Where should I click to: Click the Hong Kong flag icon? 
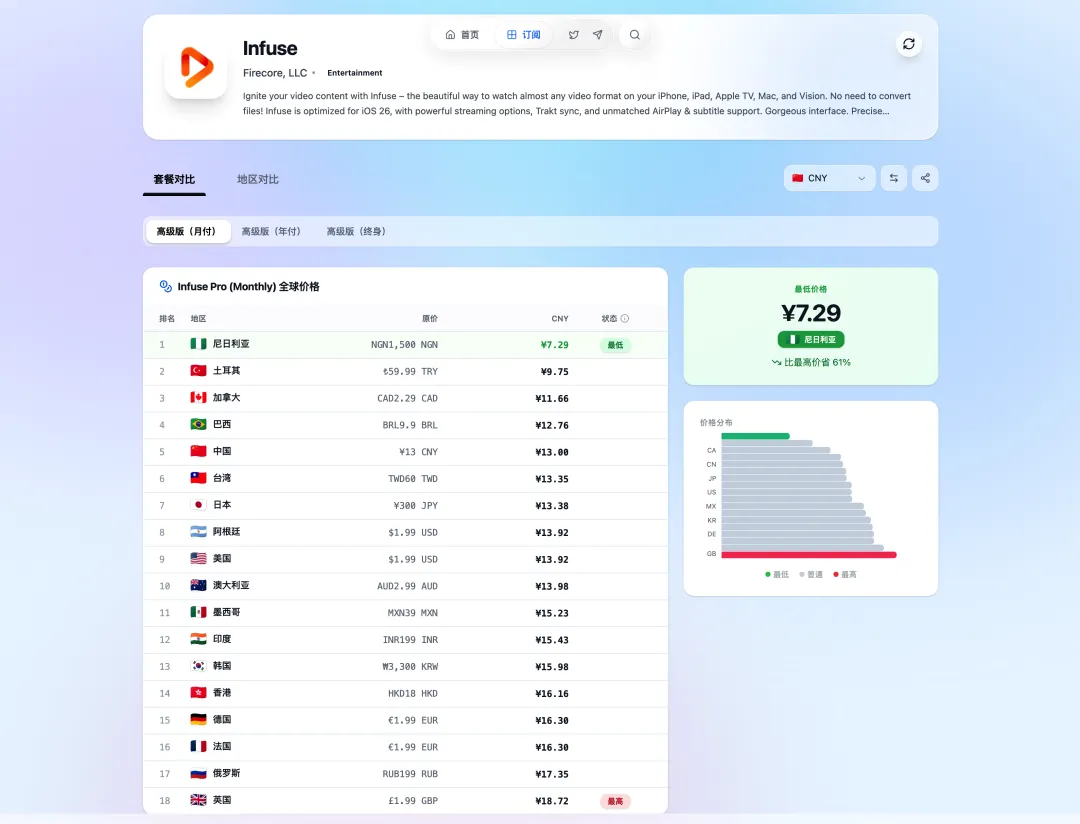click(198, 693)
